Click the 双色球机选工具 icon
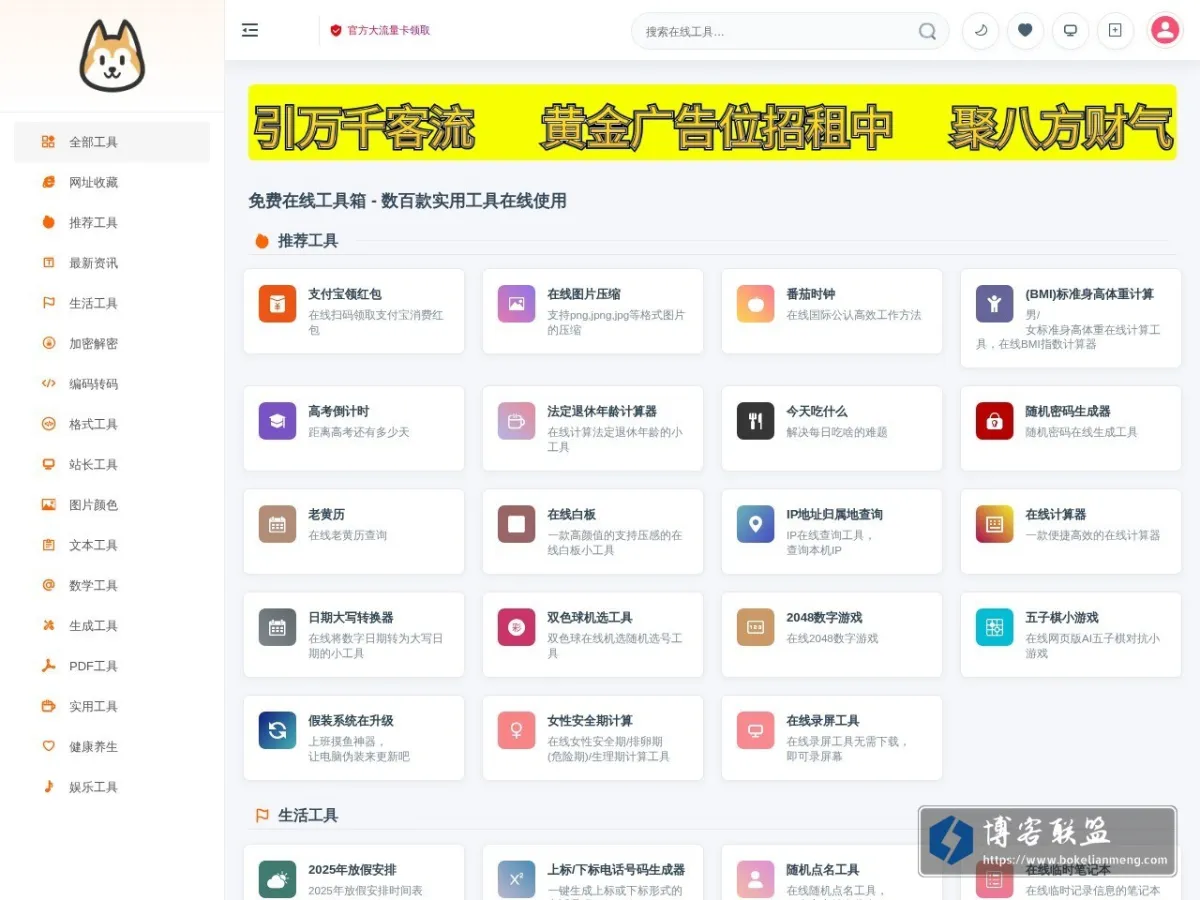 click(516, 627)
